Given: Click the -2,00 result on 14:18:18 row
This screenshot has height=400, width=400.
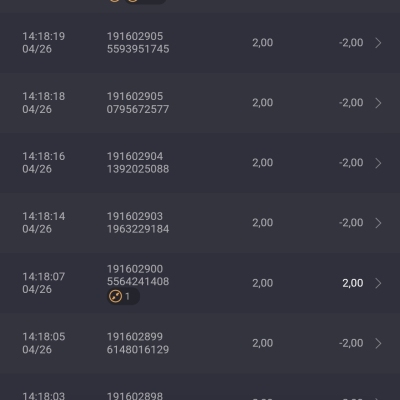Looking at the screenshot, I should tap(351, 103).
